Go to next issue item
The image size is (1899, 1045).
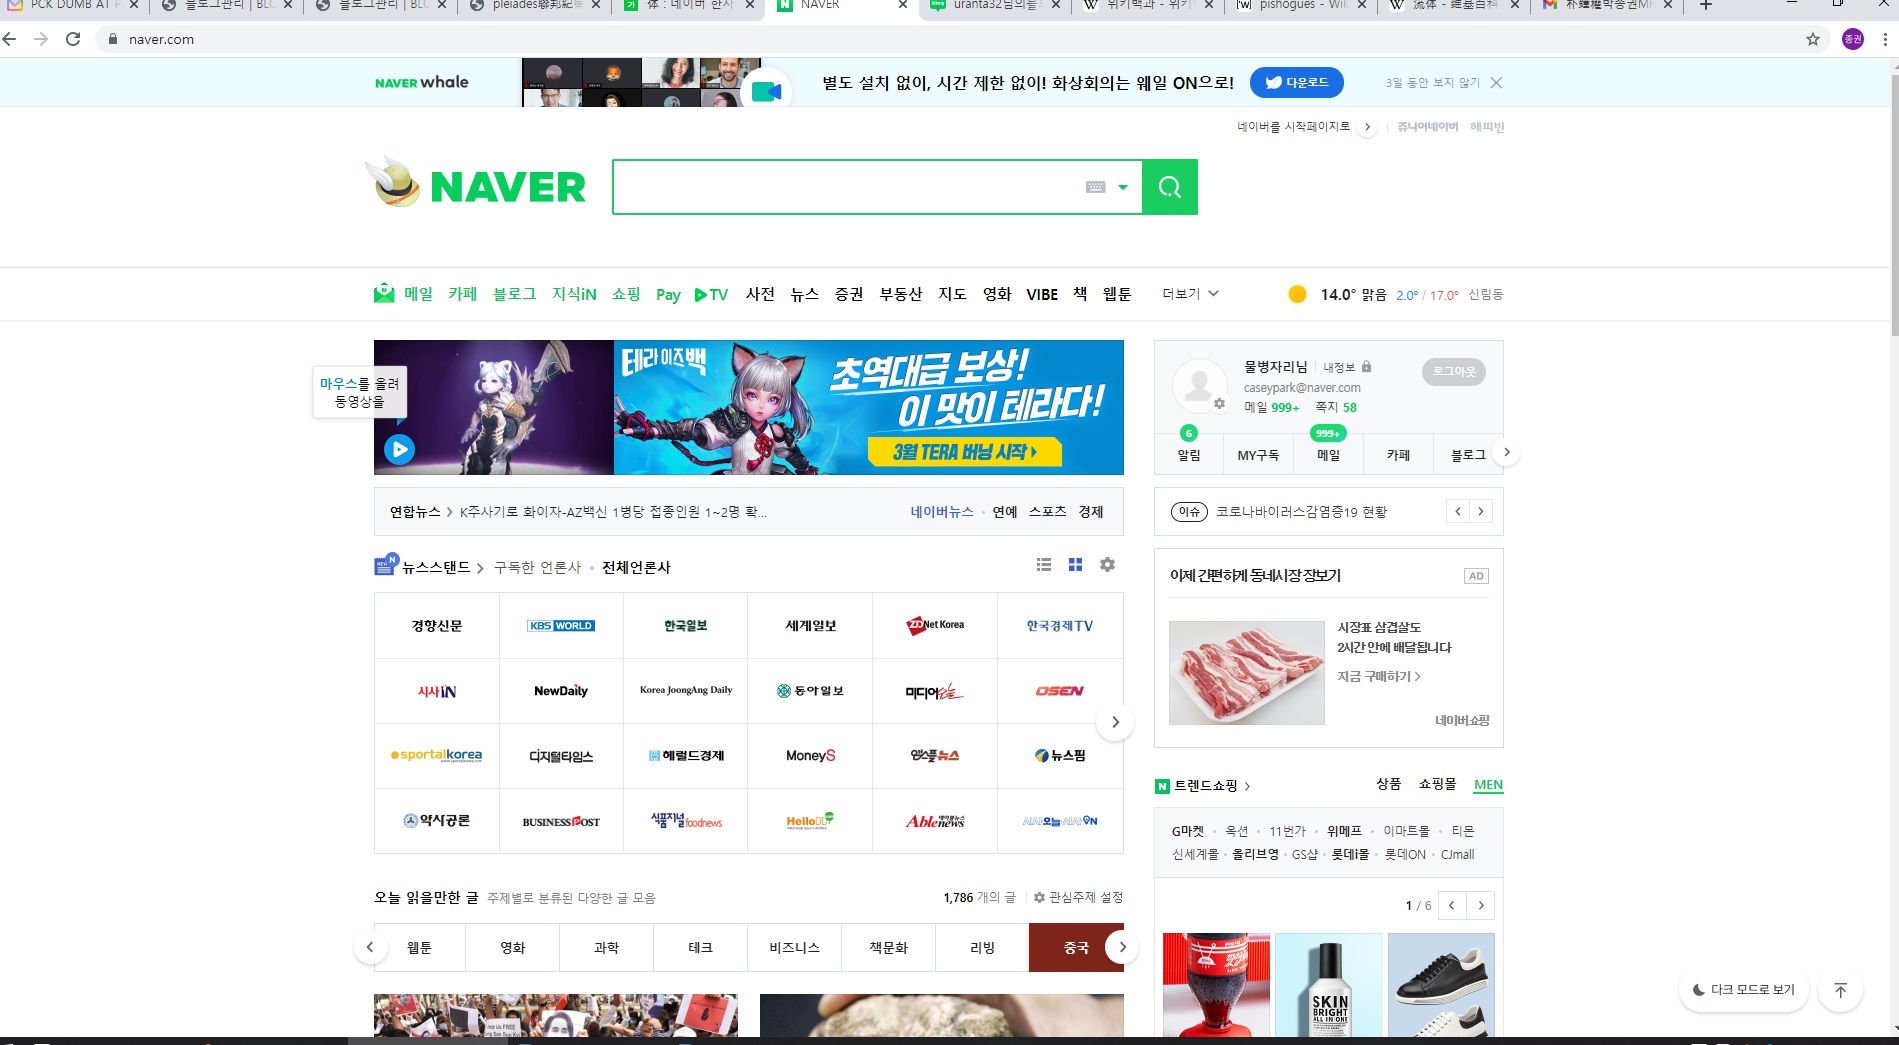(1481, 512)
